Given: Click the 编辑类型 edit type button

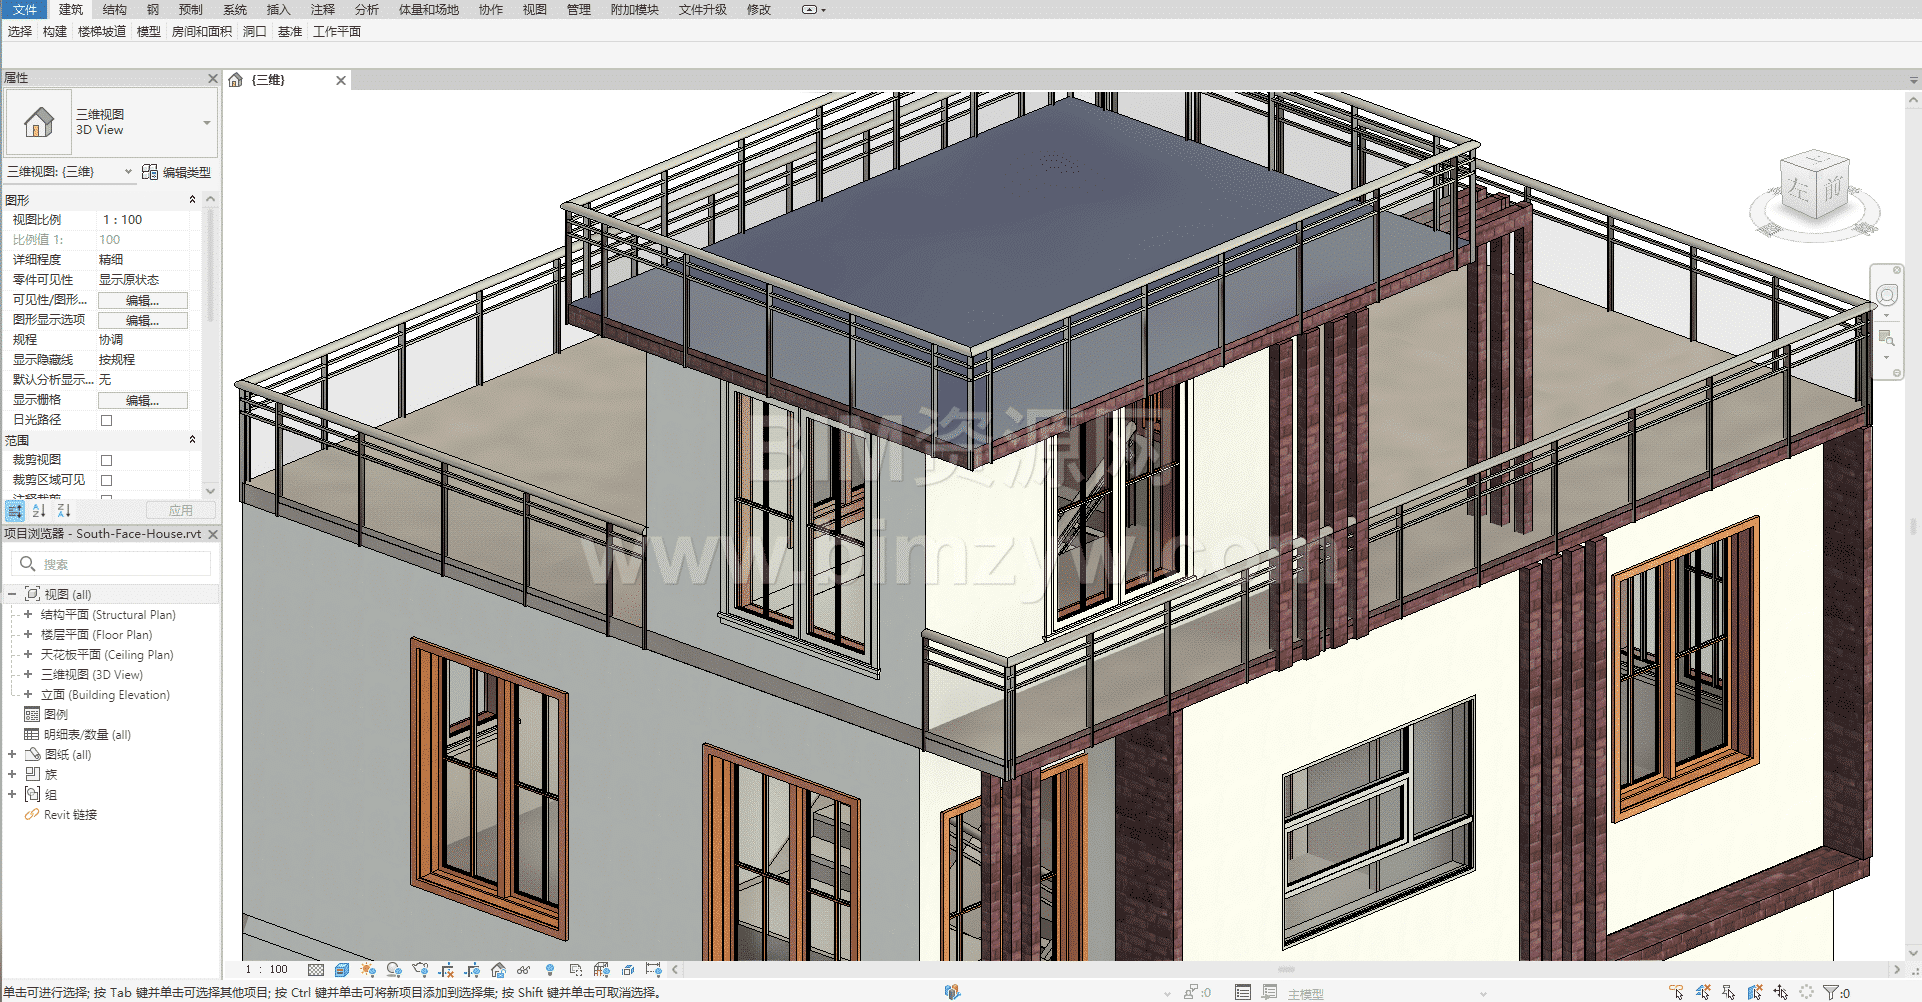Looking at the screenshot, I should [177, 172].
